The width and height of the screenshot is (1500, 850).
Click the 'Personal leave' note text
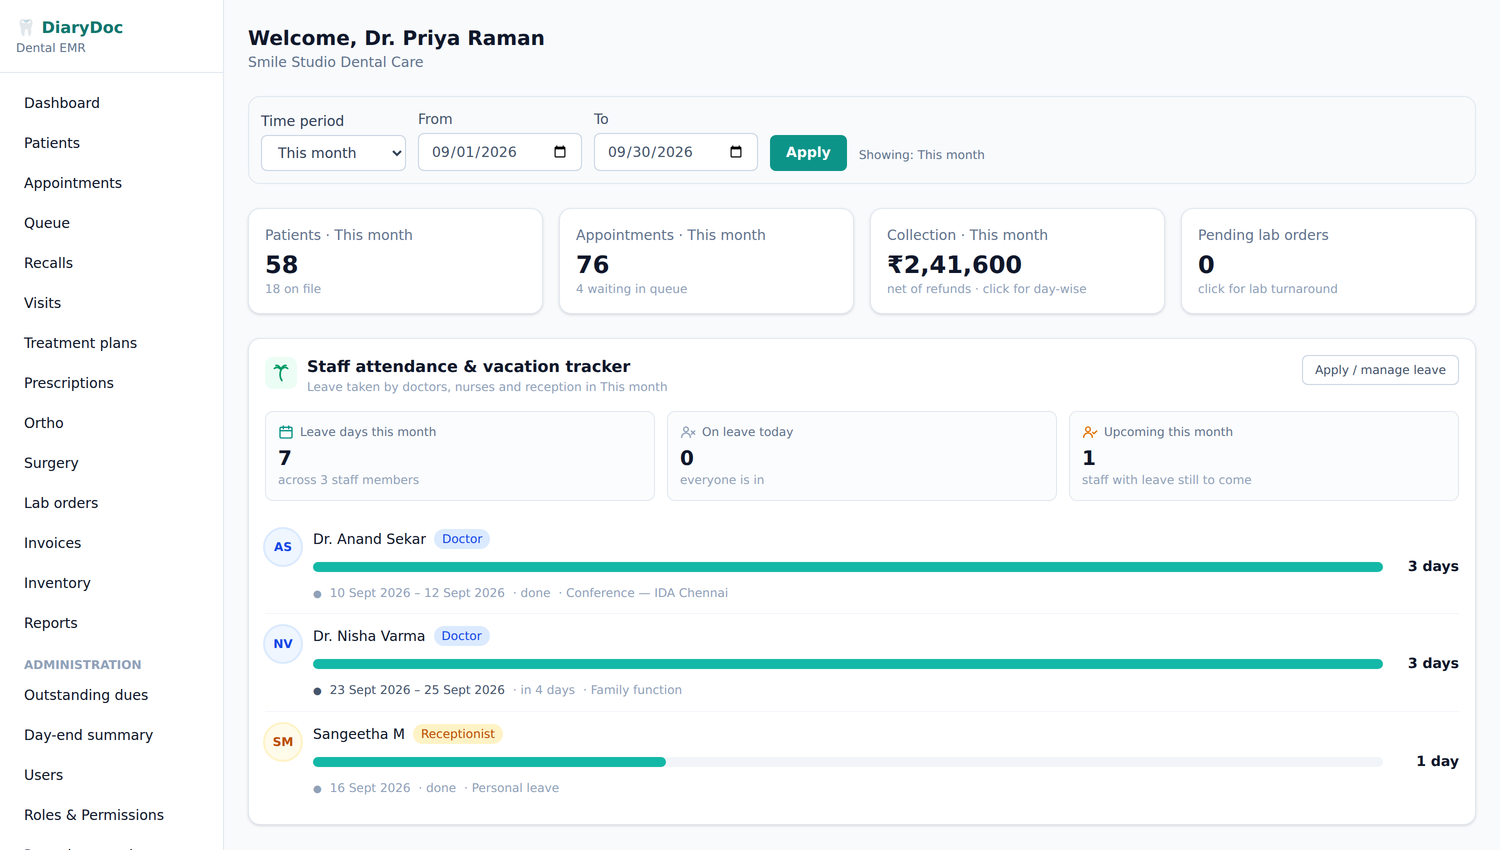coord(515,788)
